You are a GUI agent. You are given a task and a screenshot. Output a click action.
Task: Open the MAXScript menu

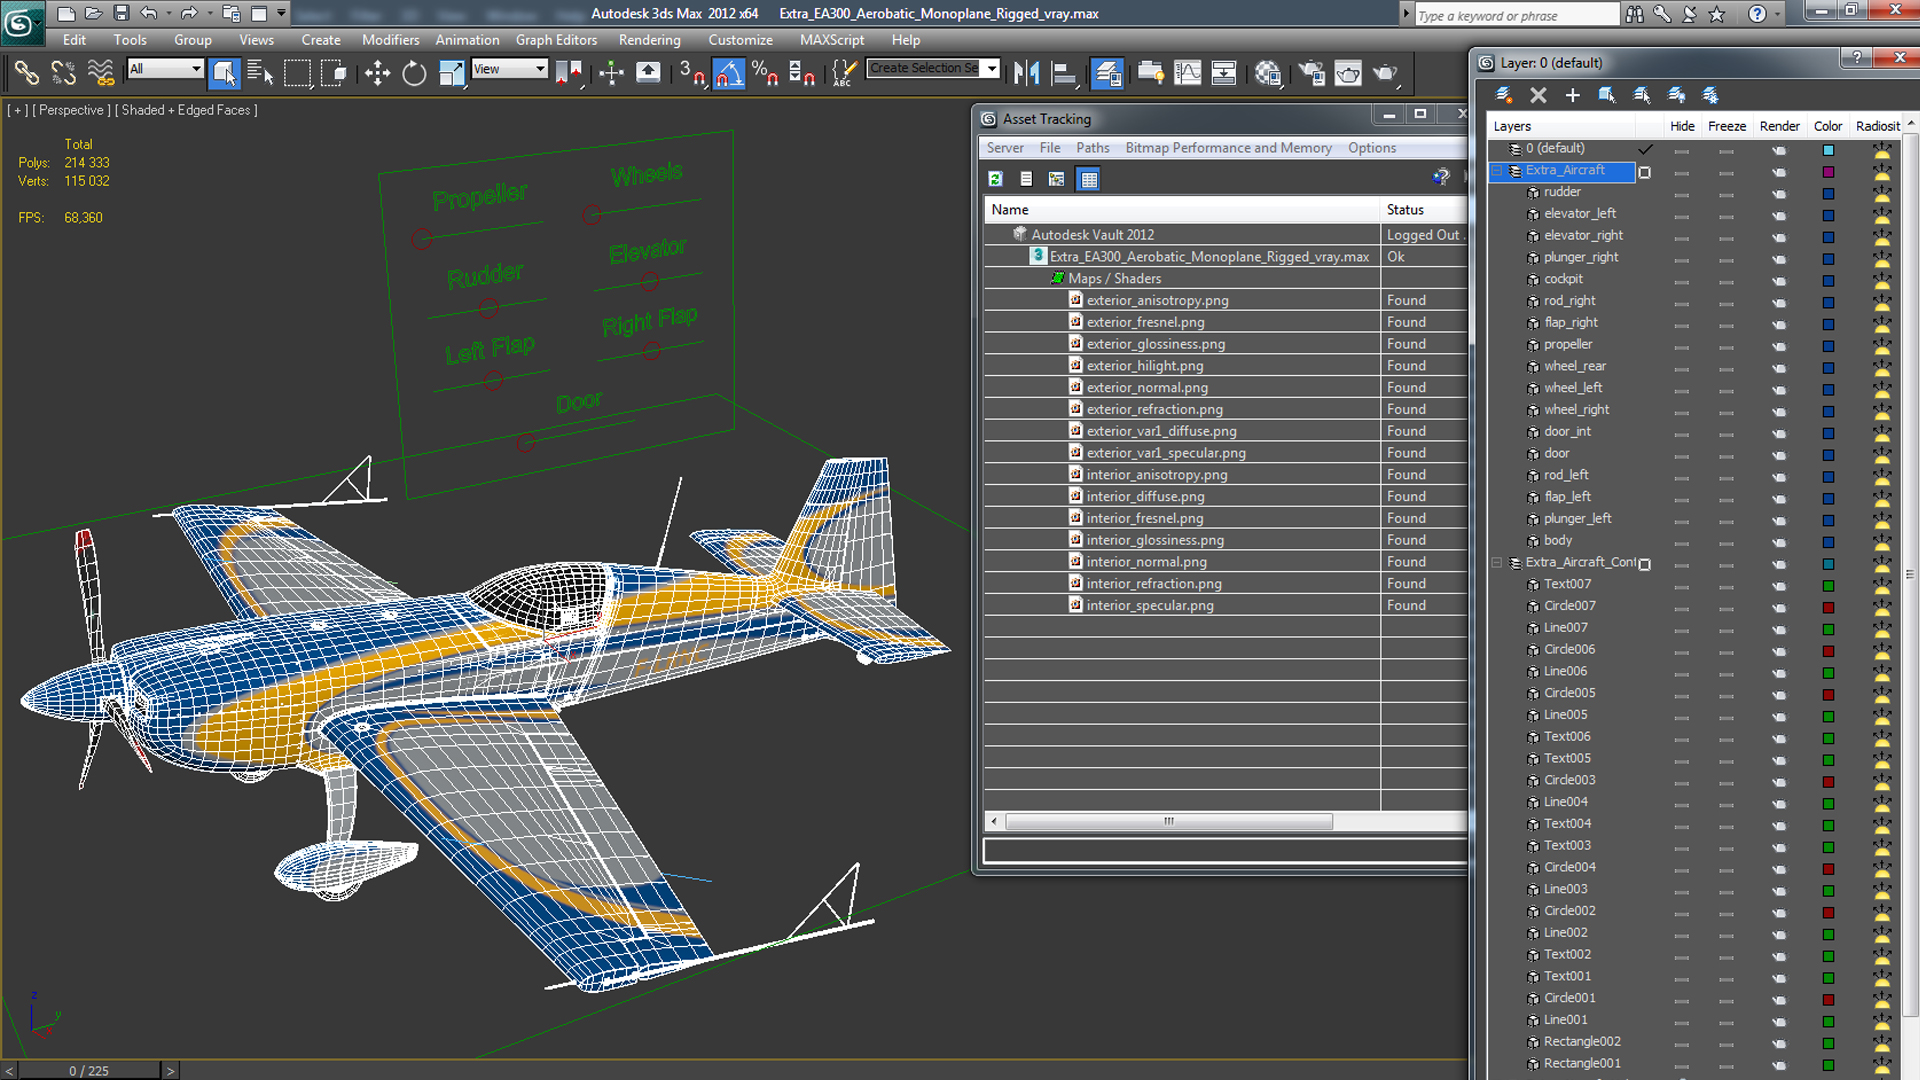tap(832, 40)
